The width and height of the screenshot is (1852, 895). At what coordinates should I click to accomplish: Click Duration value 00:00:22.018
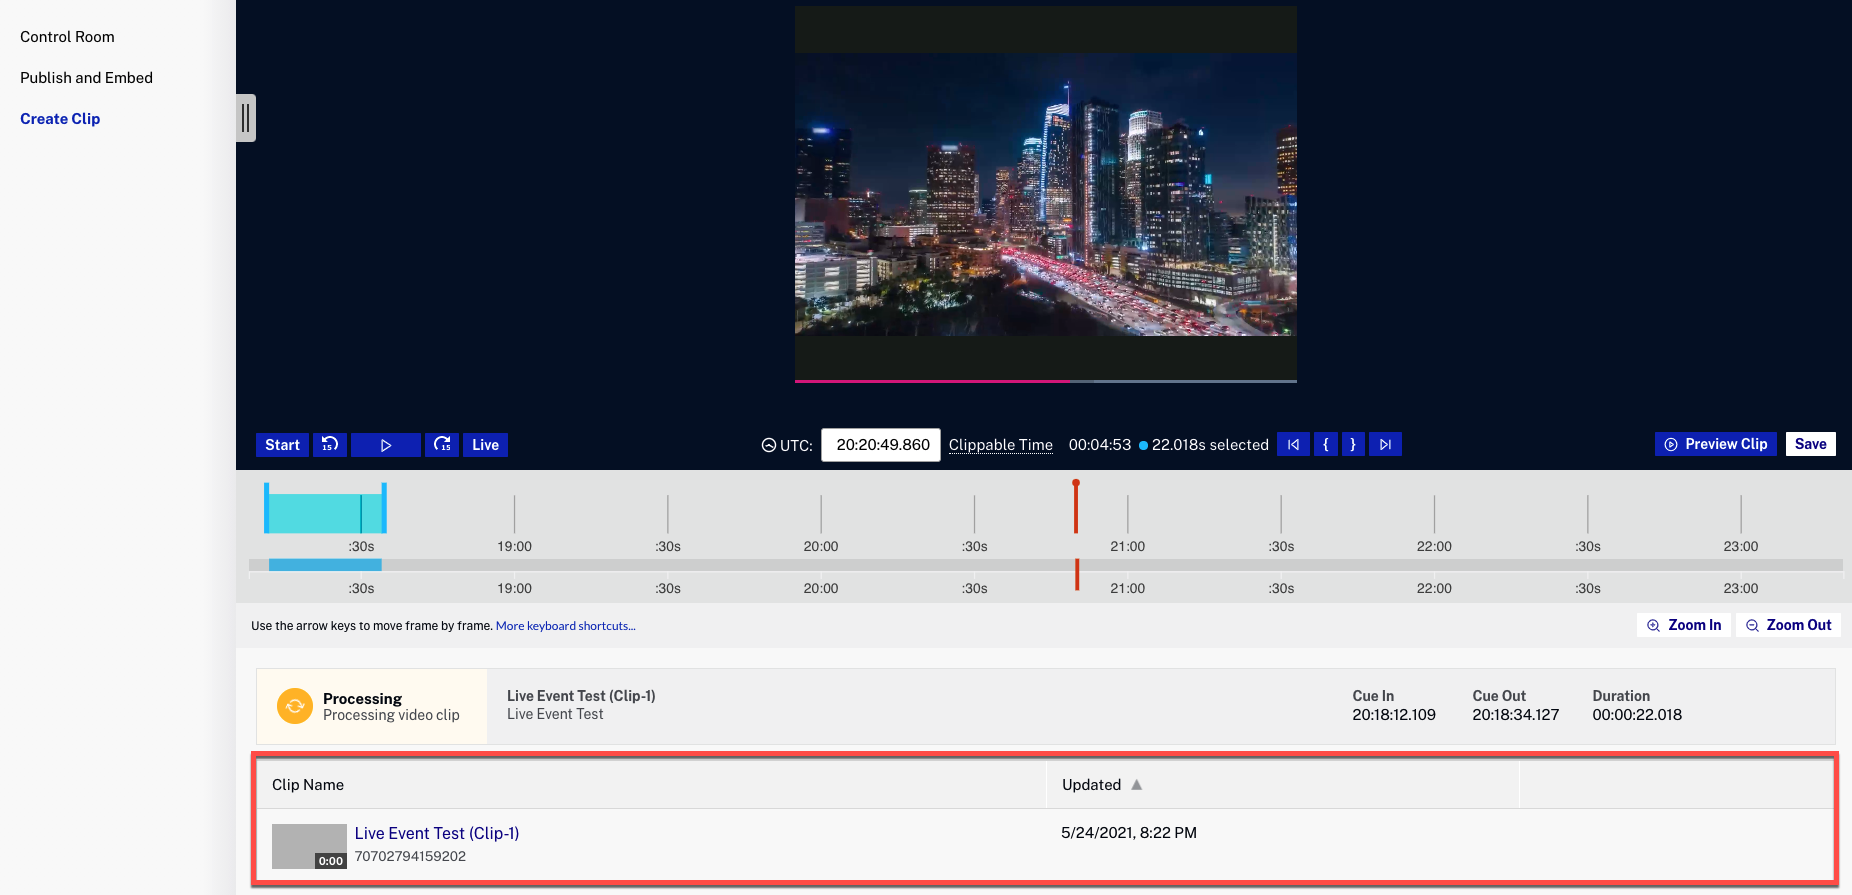point(1637,715)
